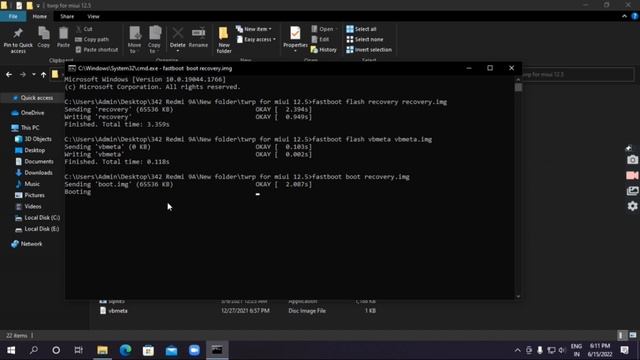Click Select none in ribbon
The width and height of the screenshot is (640, 360).
click(364, 39)
